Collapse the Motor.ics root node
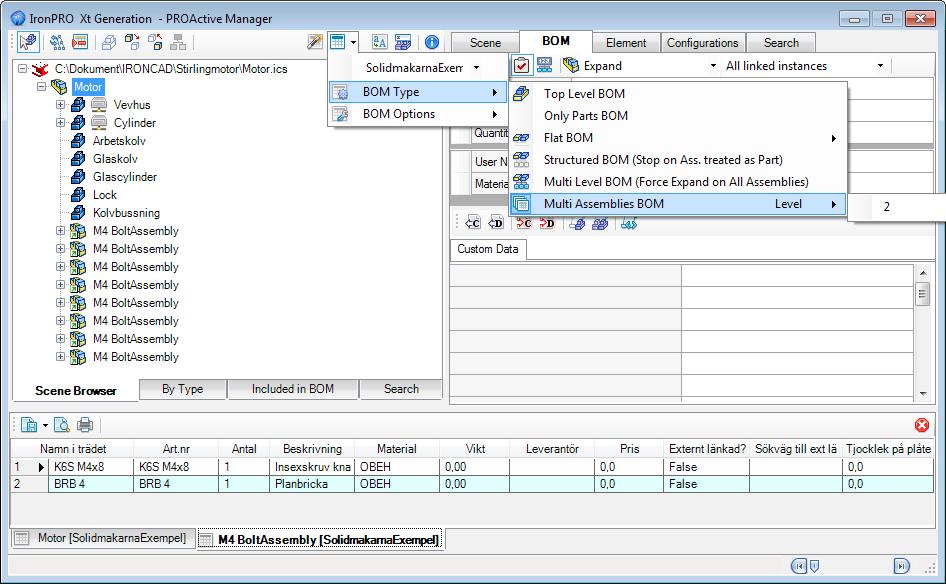Image resolution: width=946 pixels, height=584 pixels. coord(22,69)
